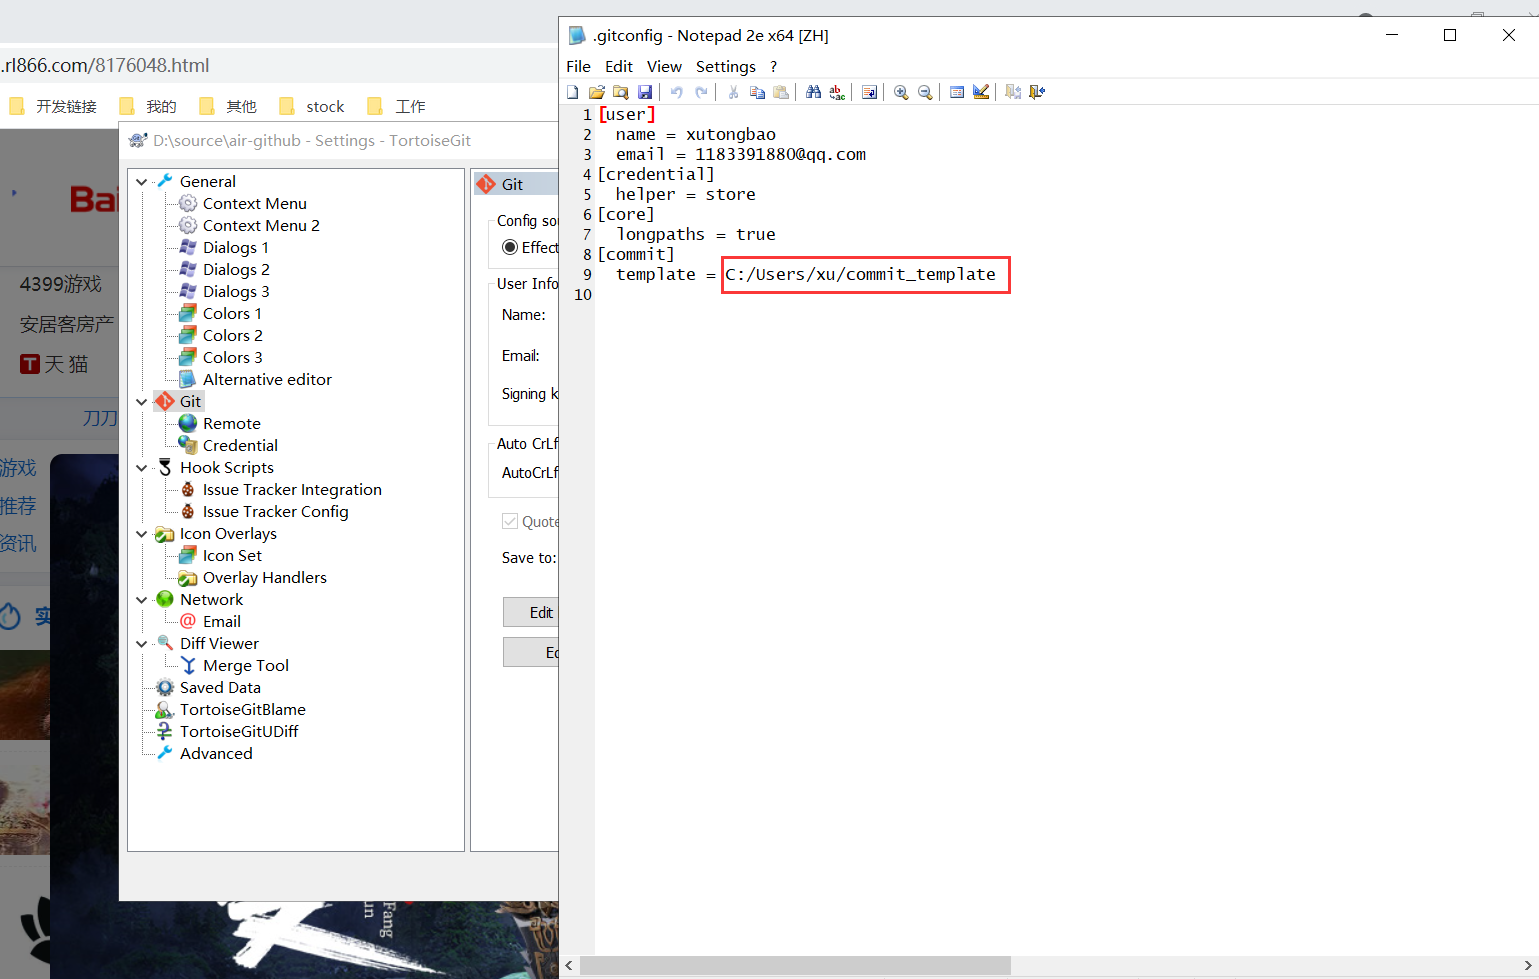Open TortoiseGitBlame settings page
The width and height of the screenshot is (1539, 979).
tap(242, 710)
